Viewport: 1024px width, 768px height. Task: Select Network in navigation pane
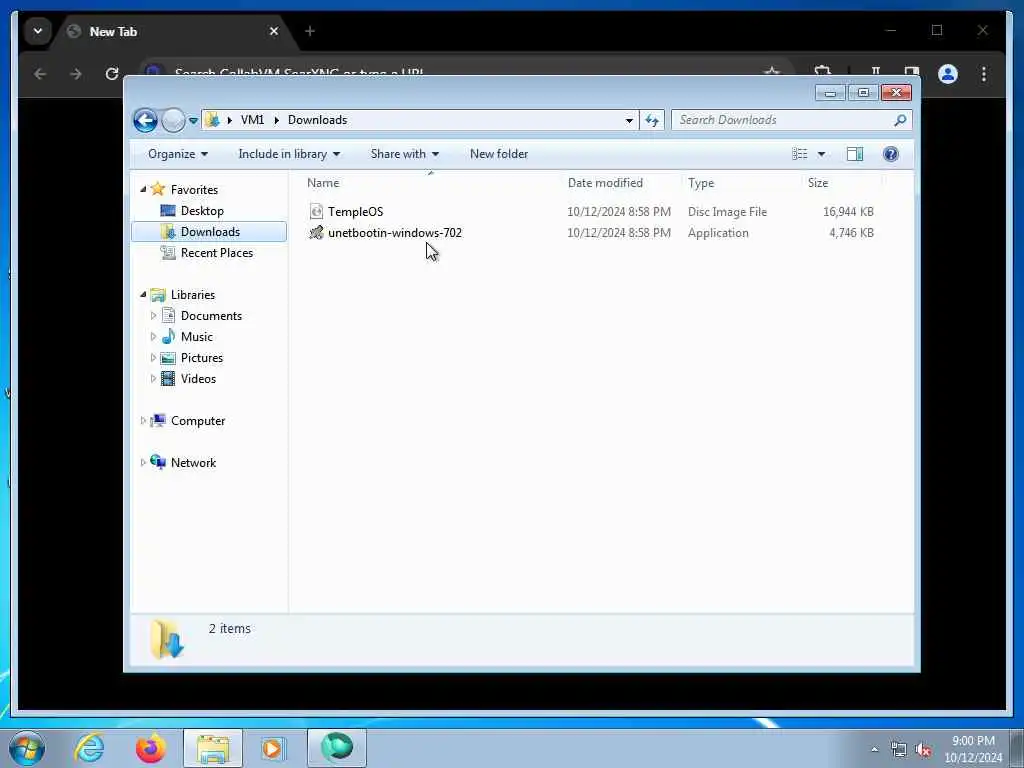(193, 463)
